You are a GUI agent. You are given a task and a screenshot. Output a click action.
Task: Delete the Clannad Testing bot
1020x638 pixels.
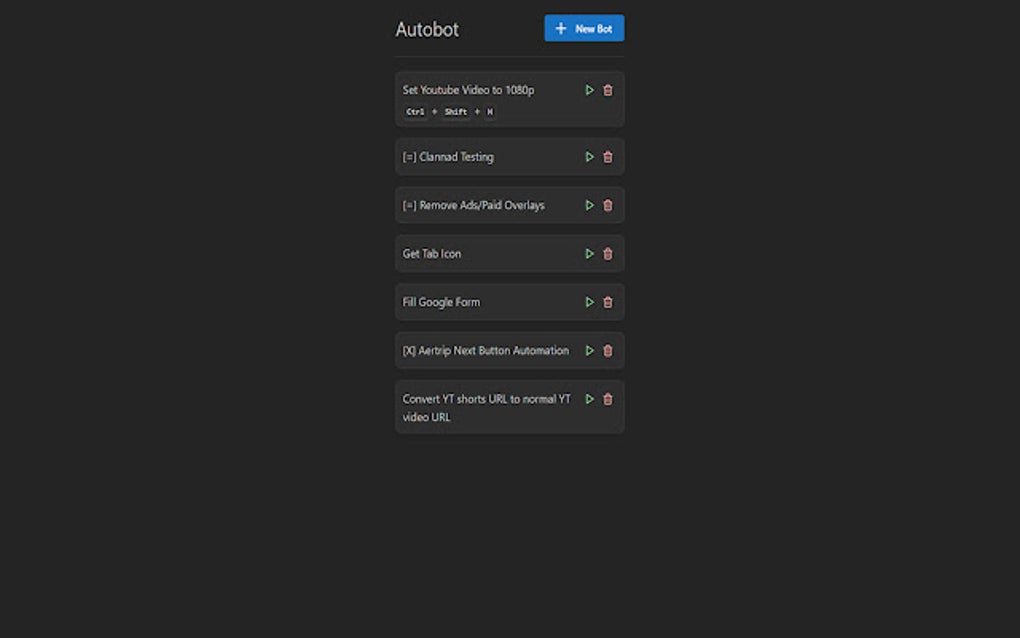pos(607,156)
